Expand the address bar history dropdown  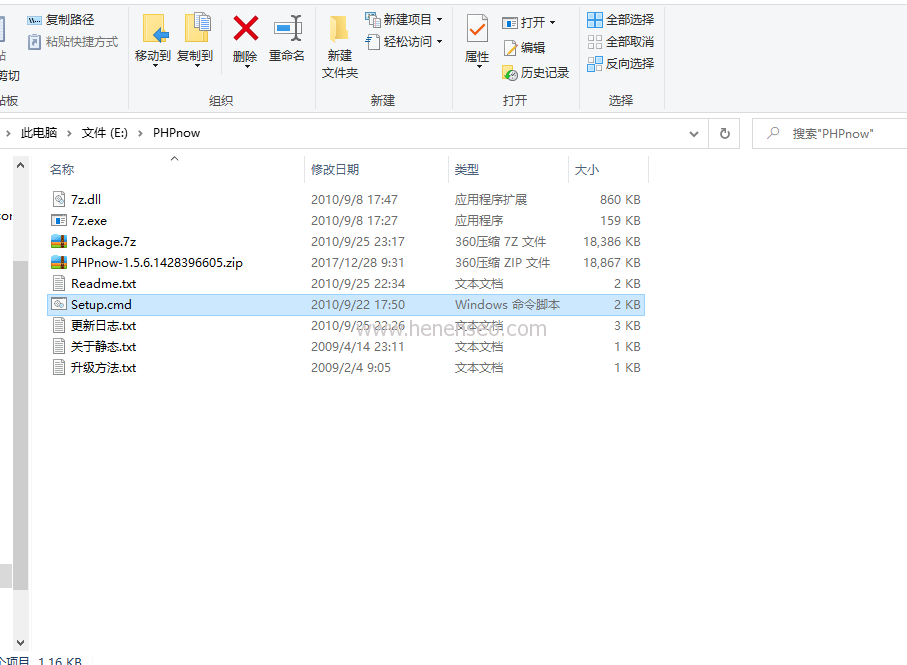(694, 134)
